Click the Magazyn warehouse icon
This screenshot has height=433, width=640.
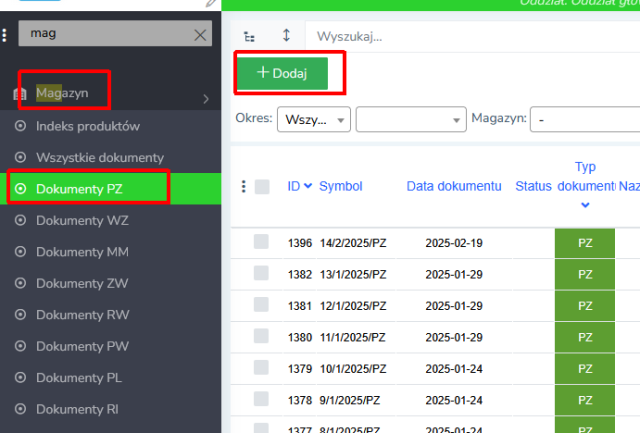(x=20, y=93)
